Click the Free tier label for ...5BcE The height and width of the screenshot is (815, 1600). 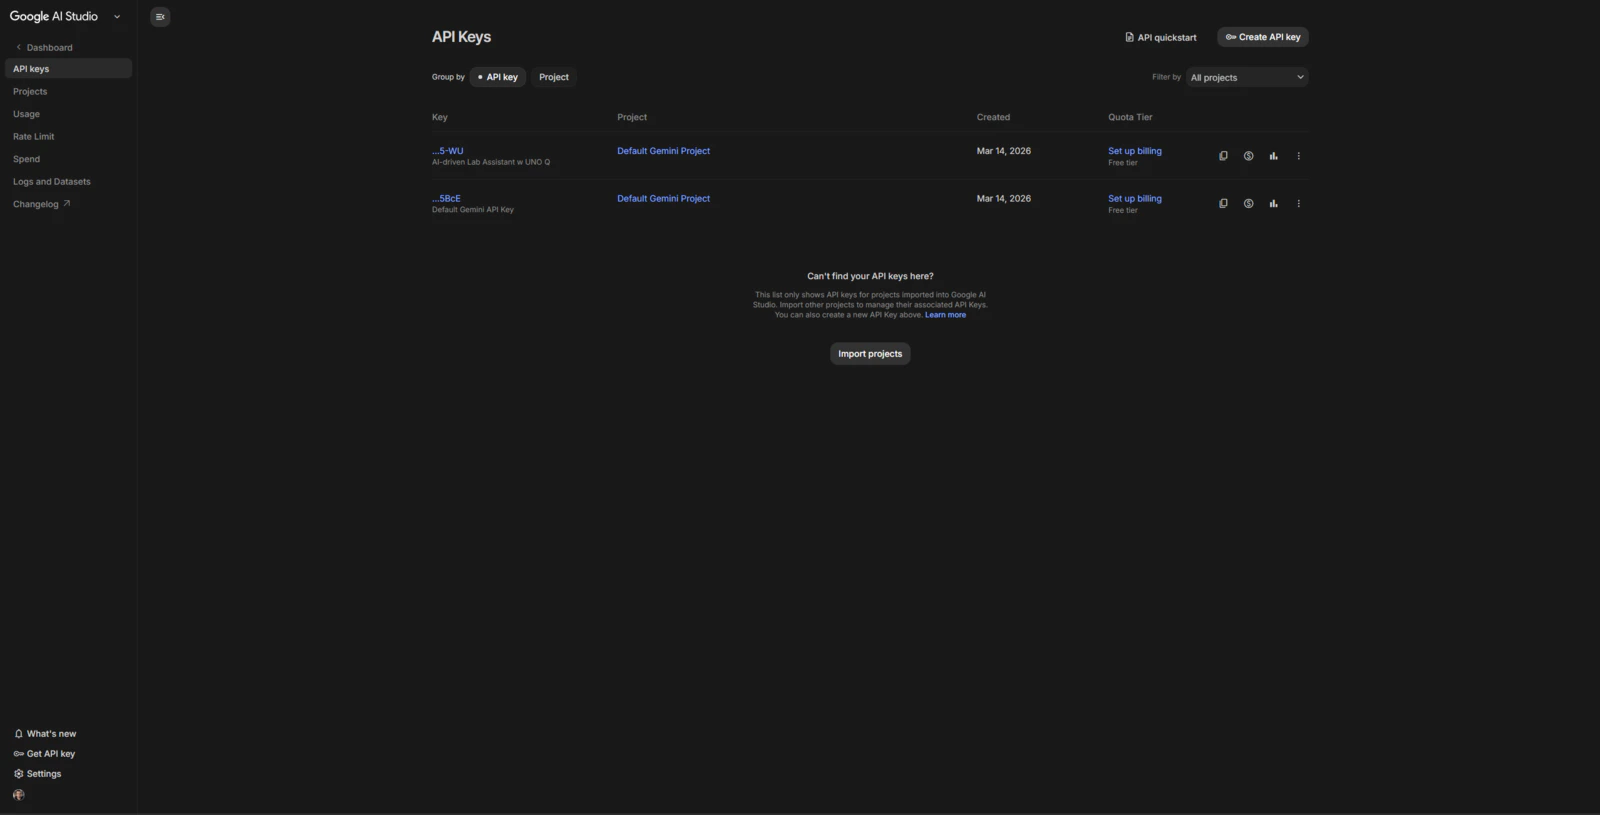1123,211
